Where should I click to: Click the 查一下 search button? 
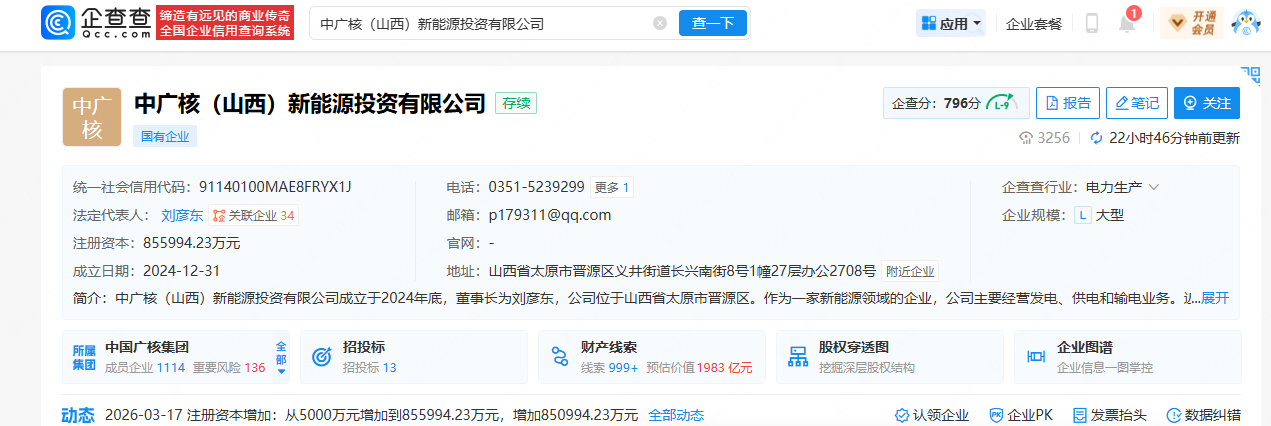(712, 24)
